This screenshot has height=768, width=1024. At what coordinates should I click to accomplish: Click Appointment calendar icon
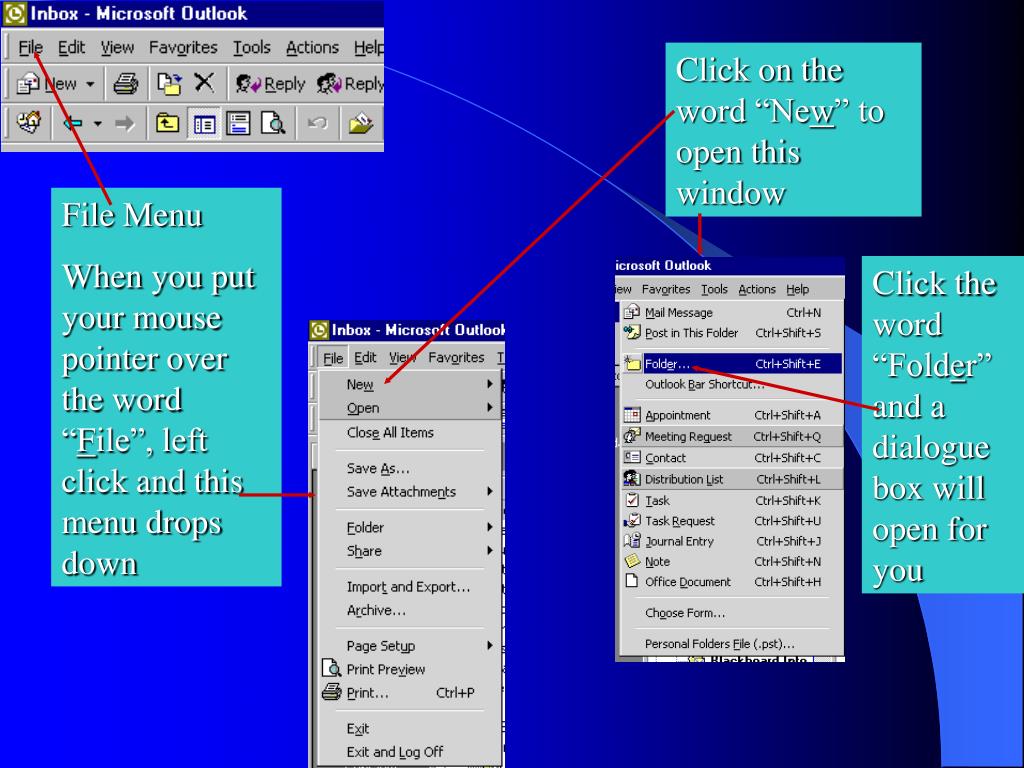pos(632,415)
